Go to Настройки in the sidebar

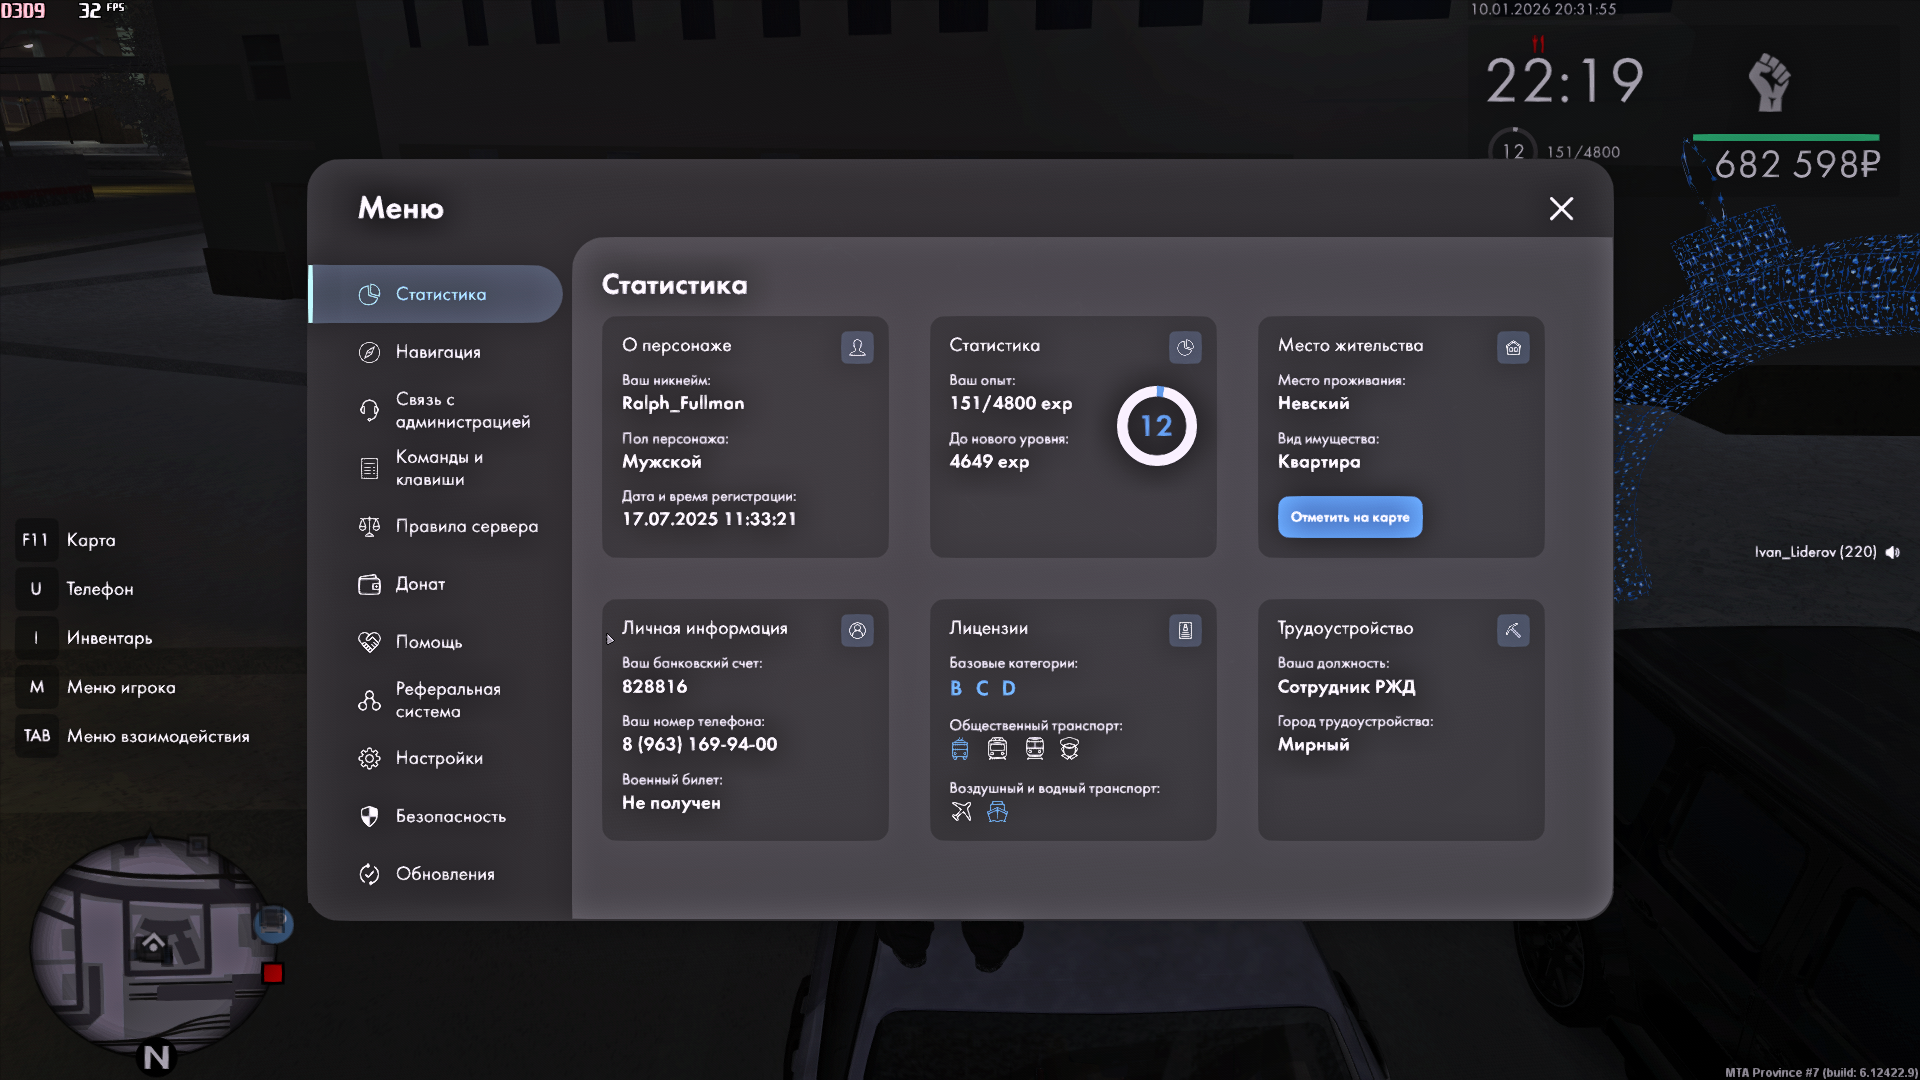point(437,758)
